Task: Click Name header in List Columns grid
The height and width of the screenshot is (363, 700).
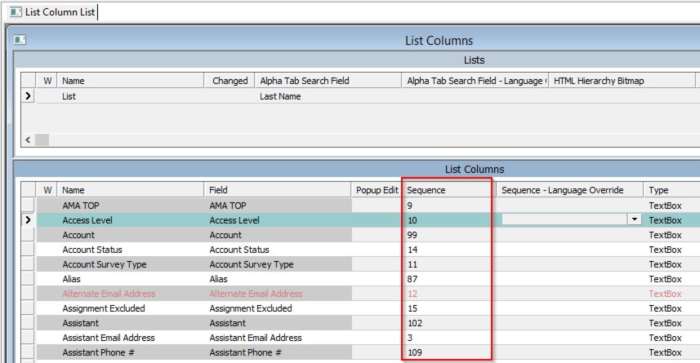Action: point(131,190)
